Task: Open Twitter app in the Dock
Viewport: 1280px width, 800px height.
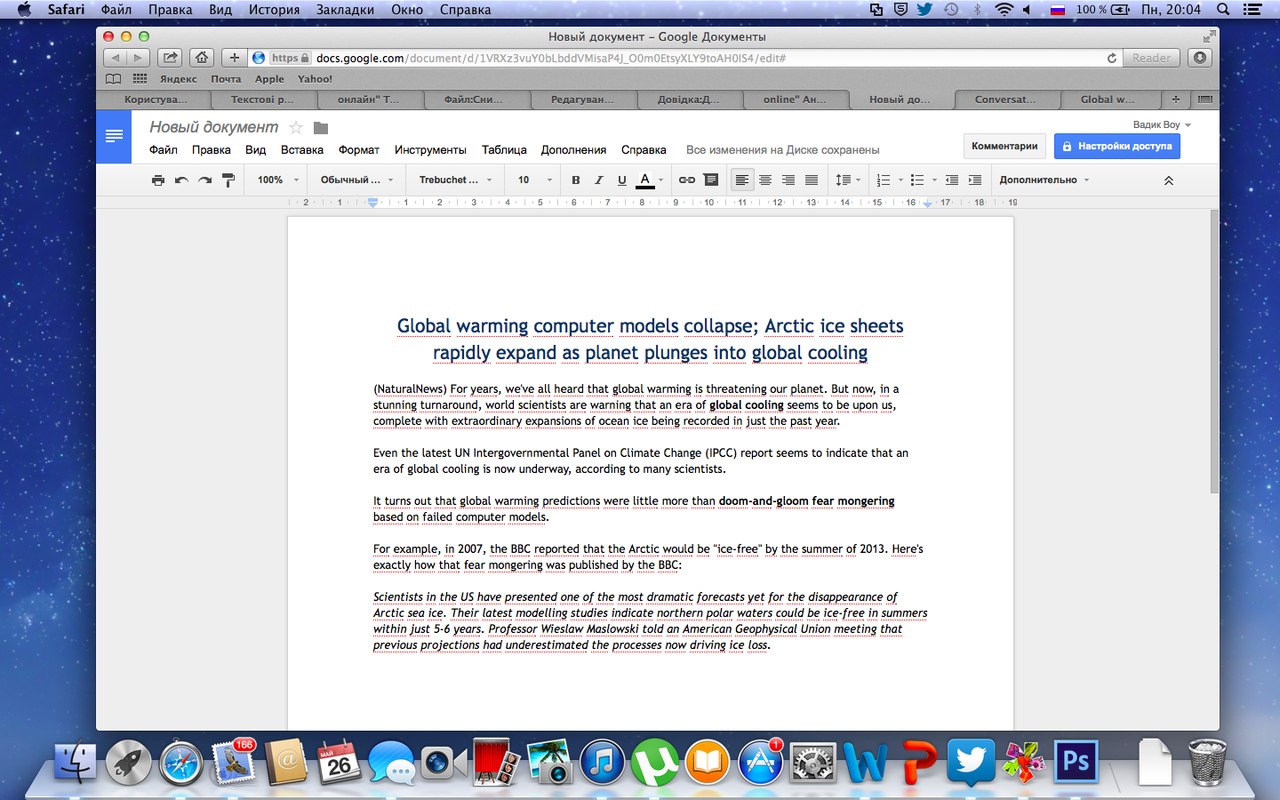Action: (970, 763)
